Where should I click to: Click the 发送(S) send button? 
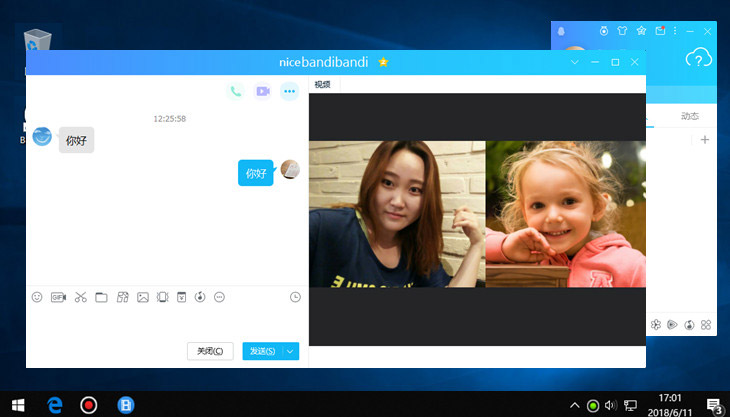tap(263, 351)
